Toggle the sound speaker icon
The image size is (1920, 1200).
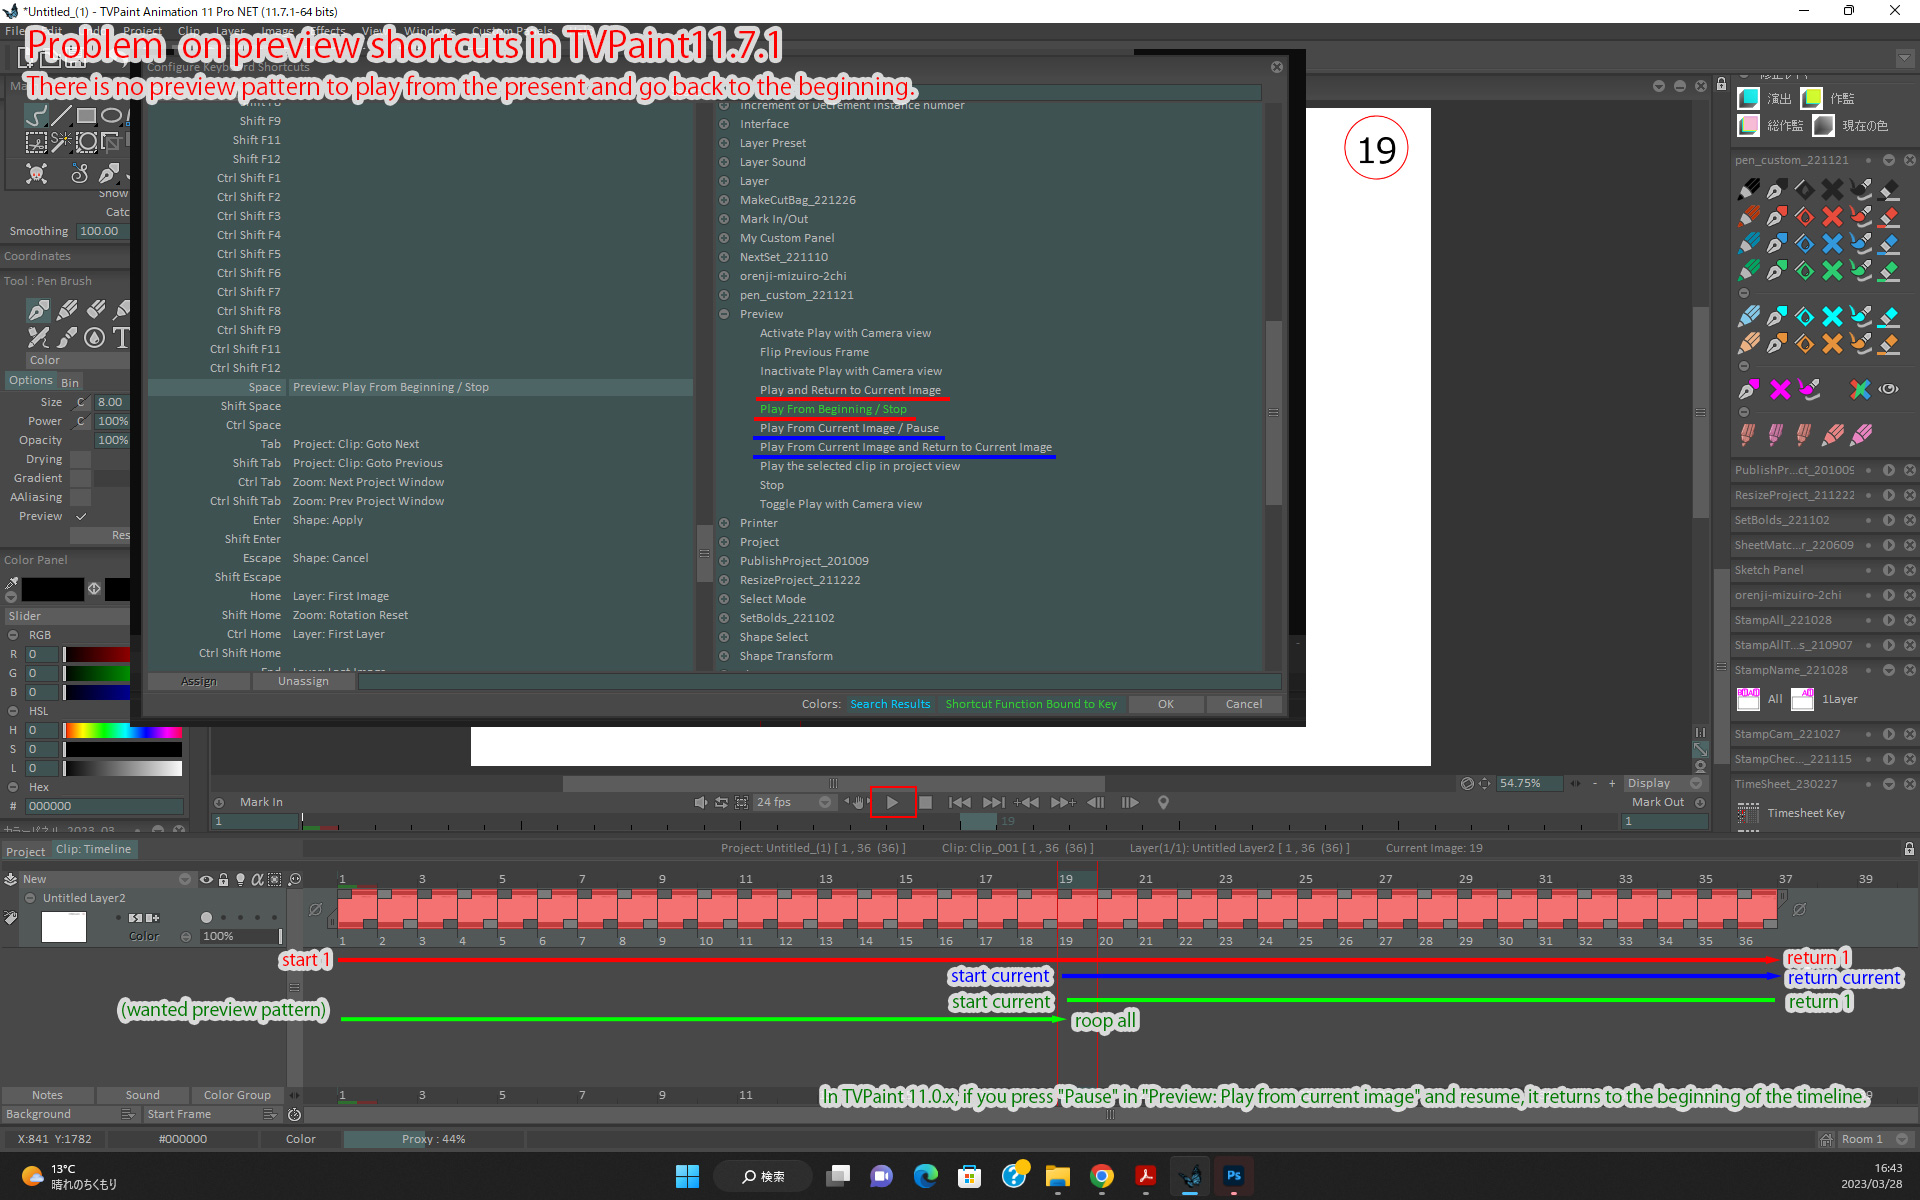coord(700,802)
